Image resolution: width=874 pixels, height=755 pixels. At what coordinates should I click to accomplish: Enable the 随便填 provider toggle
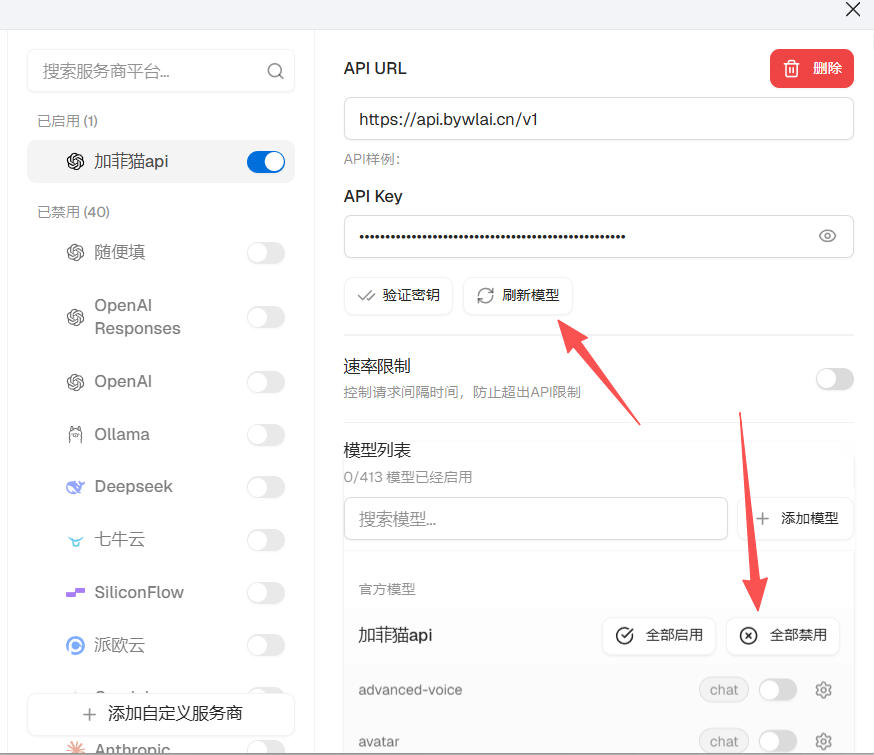(264, 253)
